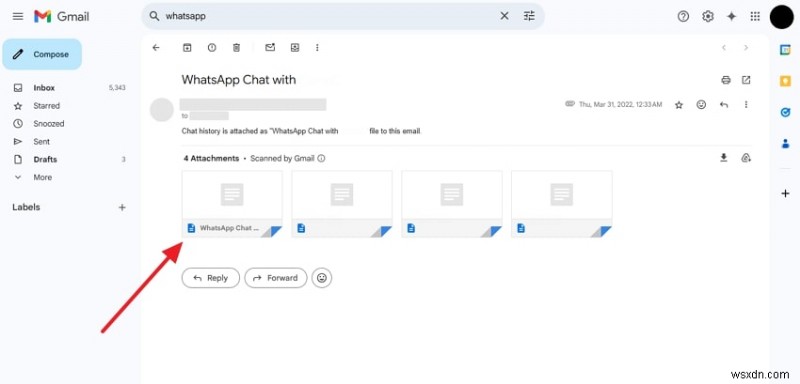Click the reply arrow icon near date
Image resolution: width=800 pixels, height=384 pixels.
723,105
